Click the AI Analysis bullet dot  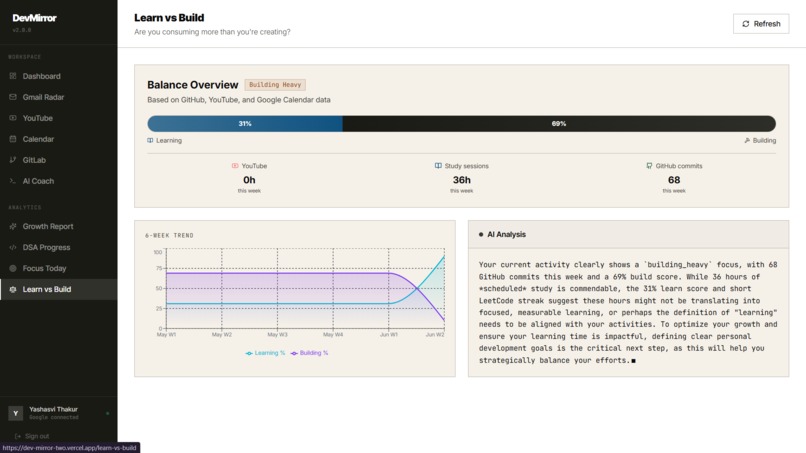point(481,234)
